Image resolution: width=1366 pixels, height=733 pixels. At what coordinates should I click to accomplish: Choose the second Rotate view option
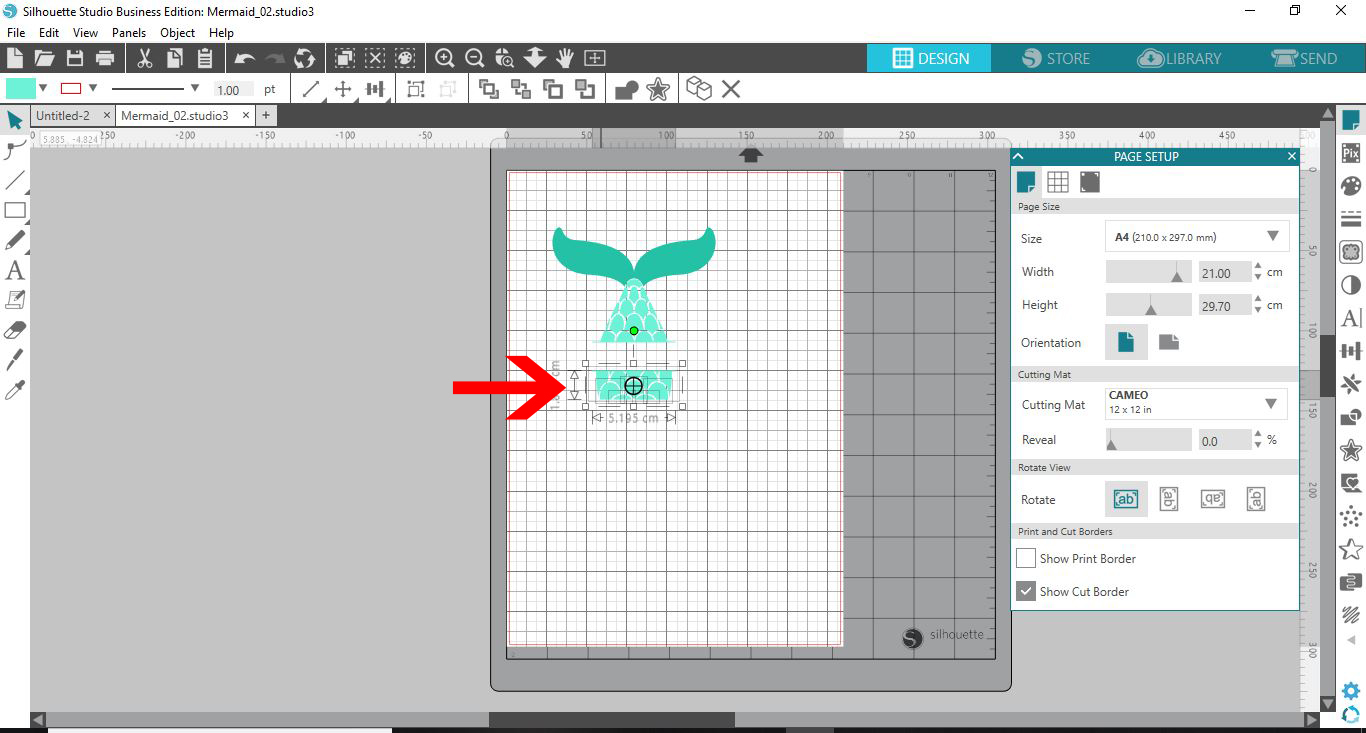(x=1169, y=499)
